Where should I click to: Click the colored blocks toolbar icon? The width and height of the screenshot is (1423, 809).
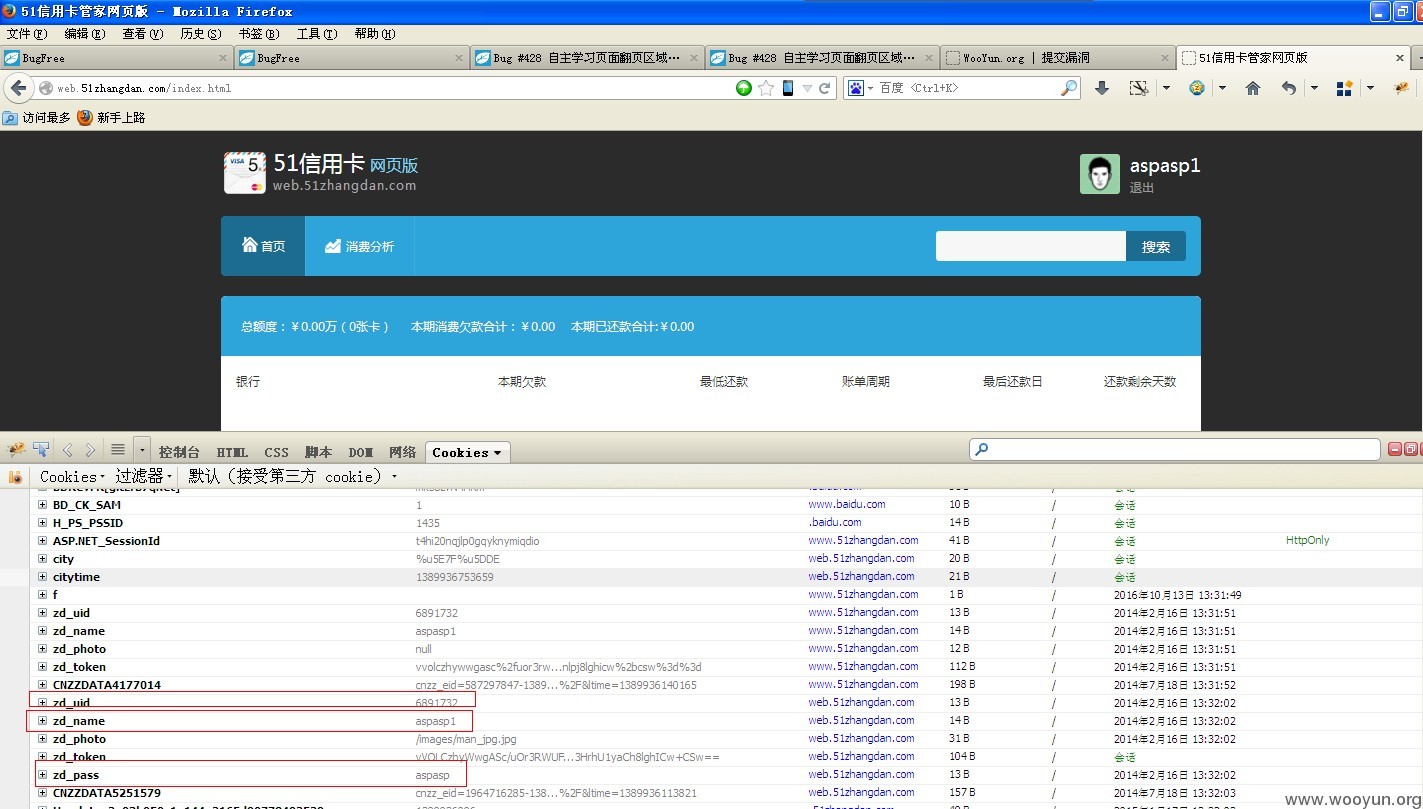tap(1345, 88)
